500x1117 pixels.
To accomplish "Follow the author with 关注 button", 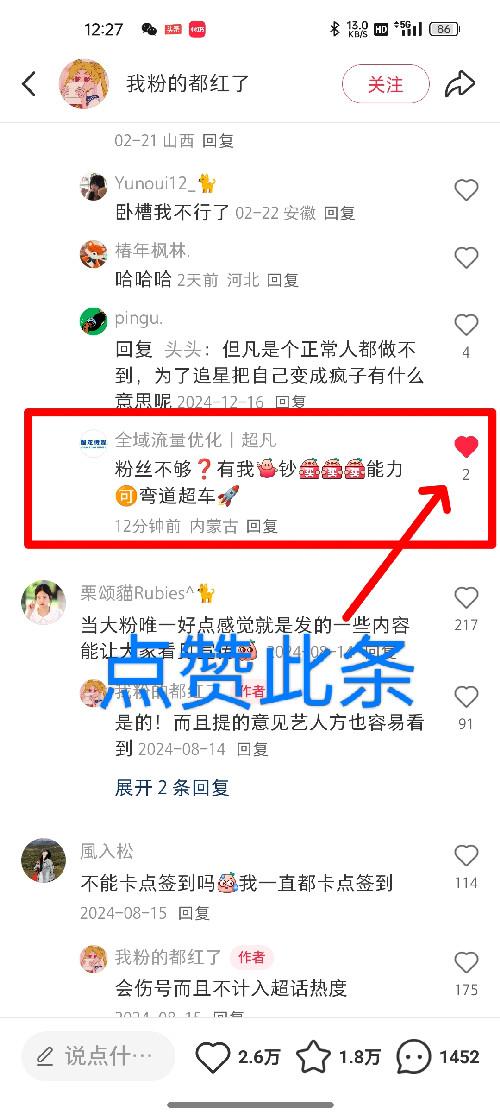I will (385, 84).
